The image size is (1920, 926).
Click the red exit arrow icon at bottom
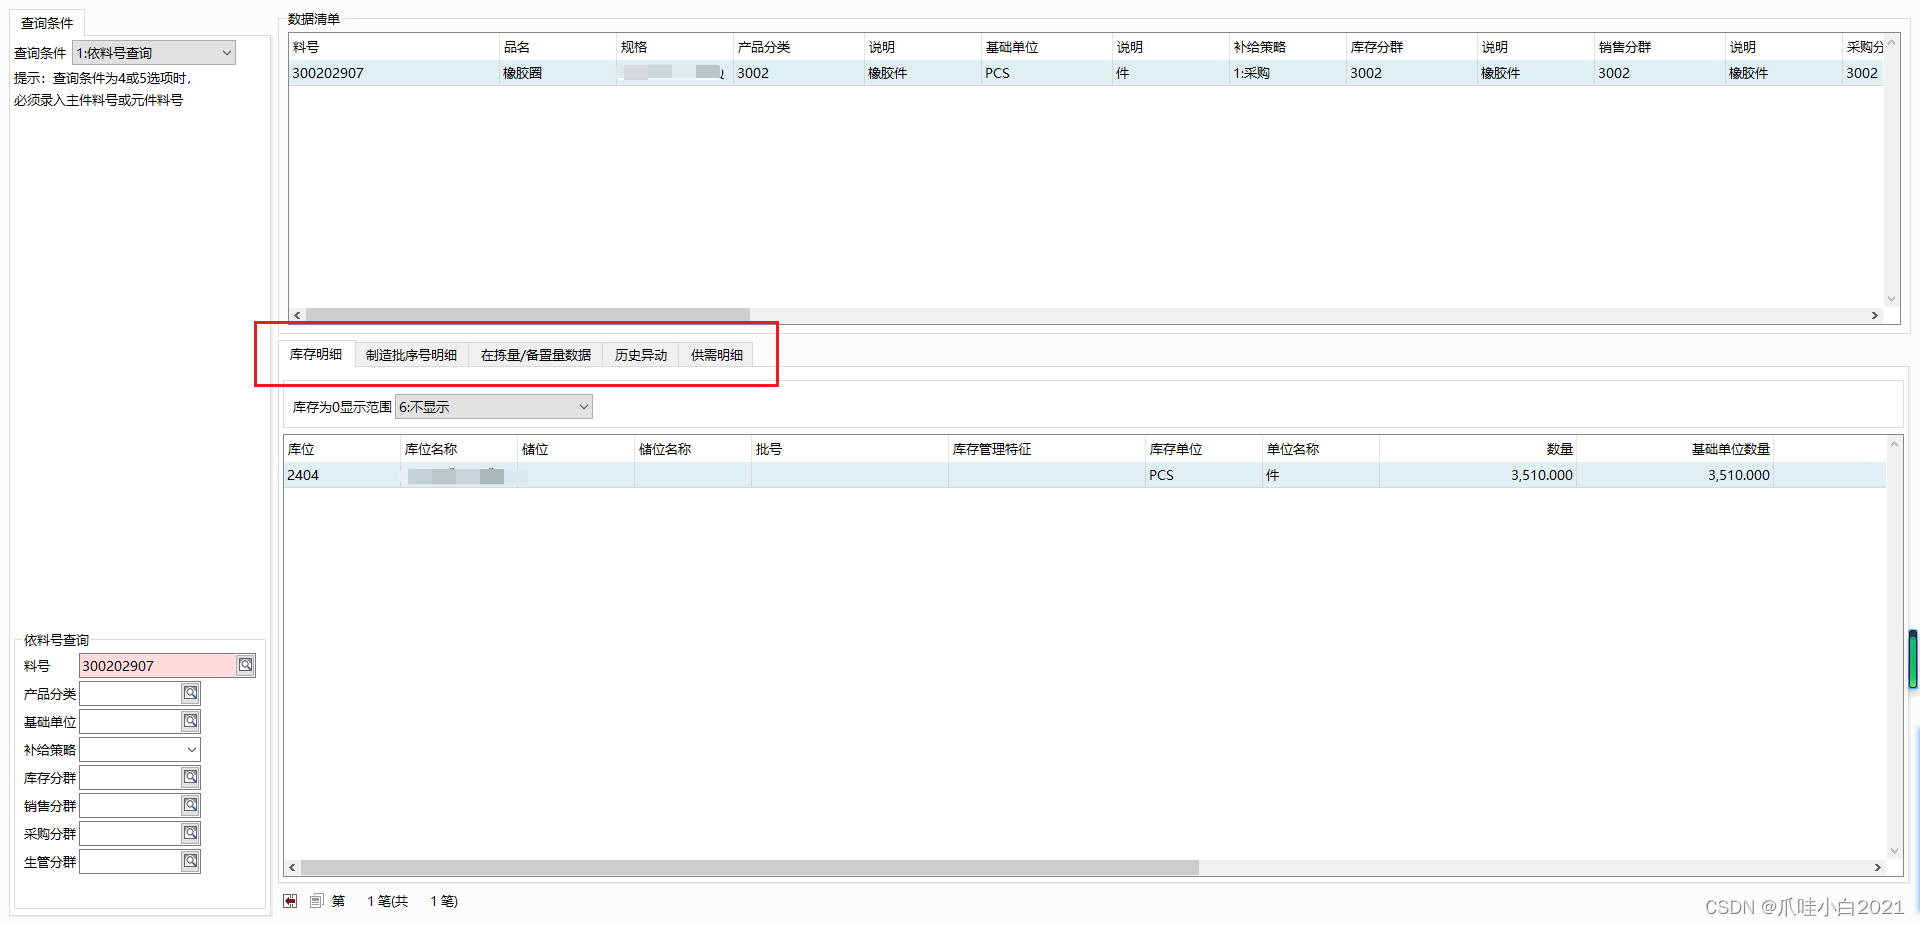(290, 901)
